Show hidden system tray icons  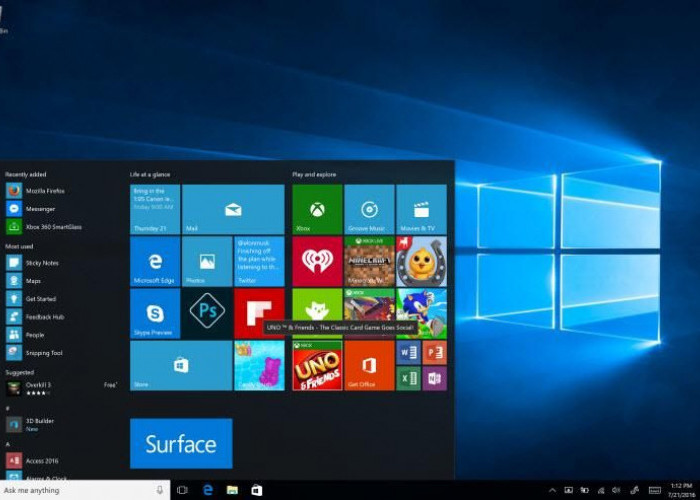552,490
